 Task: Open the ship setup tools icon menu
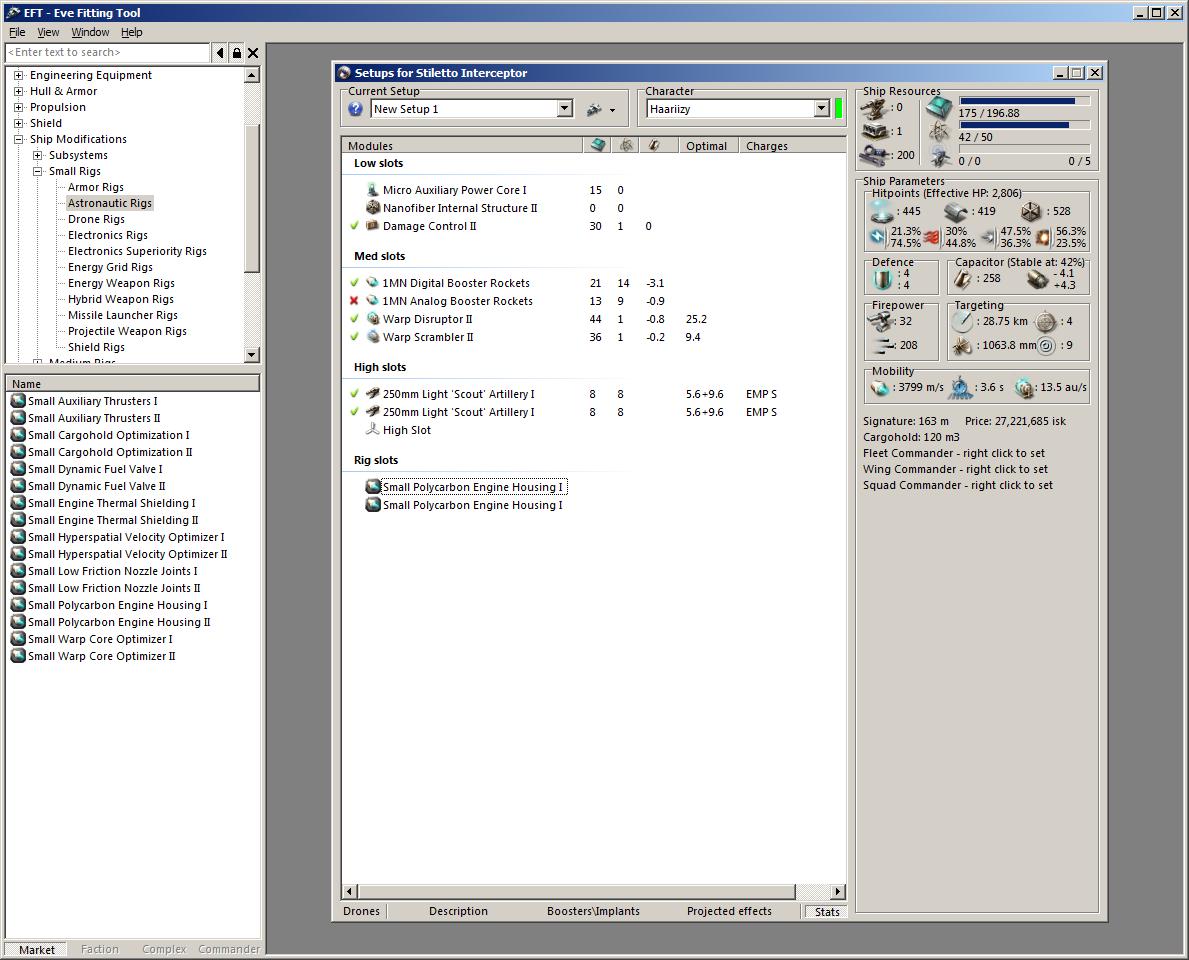click(x=600, y=110)
